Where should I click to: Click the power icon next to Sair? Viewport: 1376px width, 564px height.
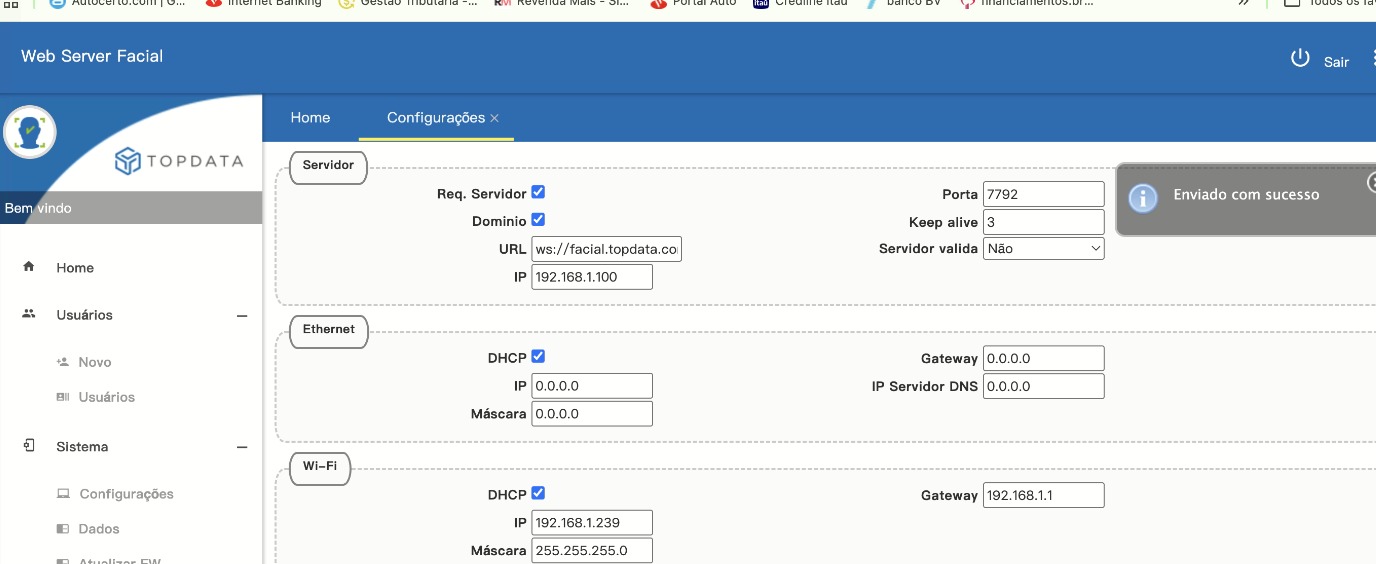tap(1300, 58)
